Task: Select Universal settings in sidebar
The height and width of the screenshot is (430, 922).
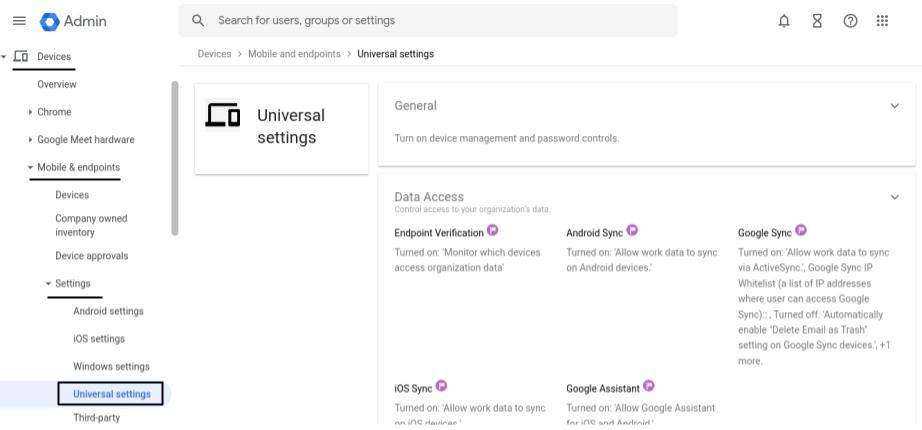Action: click(111, 394)
